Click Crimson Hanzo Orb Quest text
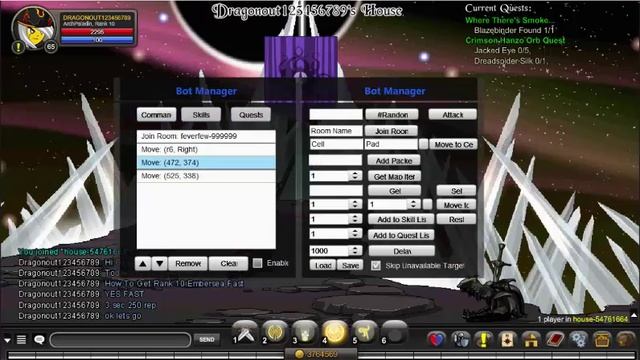The width and height of the screenshot is (640, 360). (515, 40)
